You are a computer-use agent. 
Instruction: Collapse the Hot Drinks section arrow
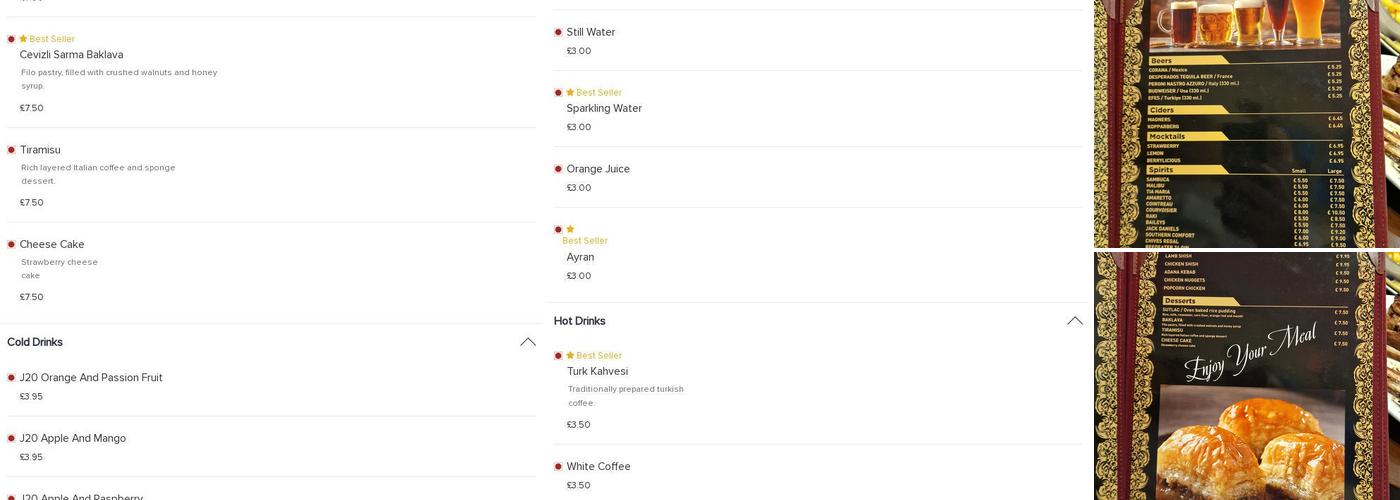point(1075,321)
